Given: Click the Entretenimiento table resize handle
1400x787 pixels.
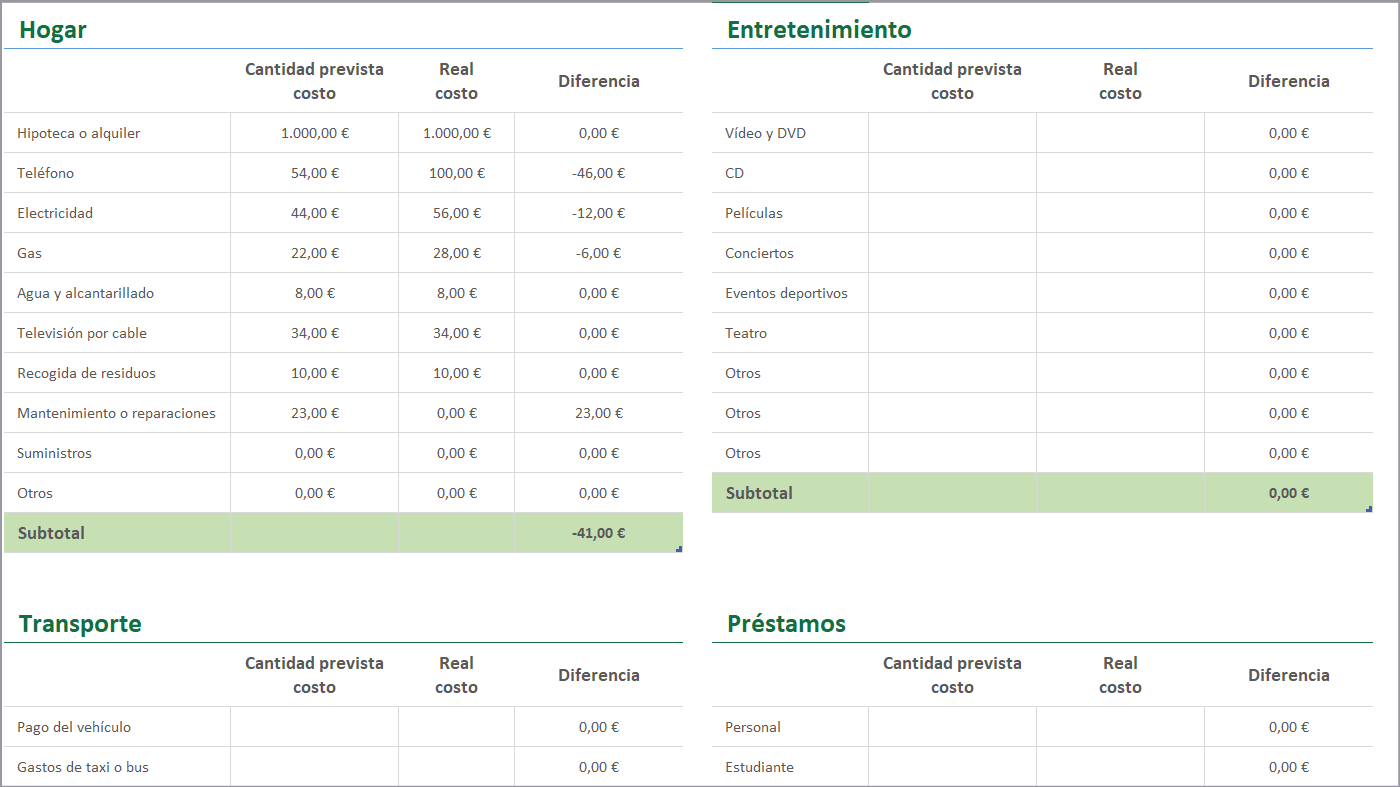Looking at the screenshot, I should coord(1369,509).
